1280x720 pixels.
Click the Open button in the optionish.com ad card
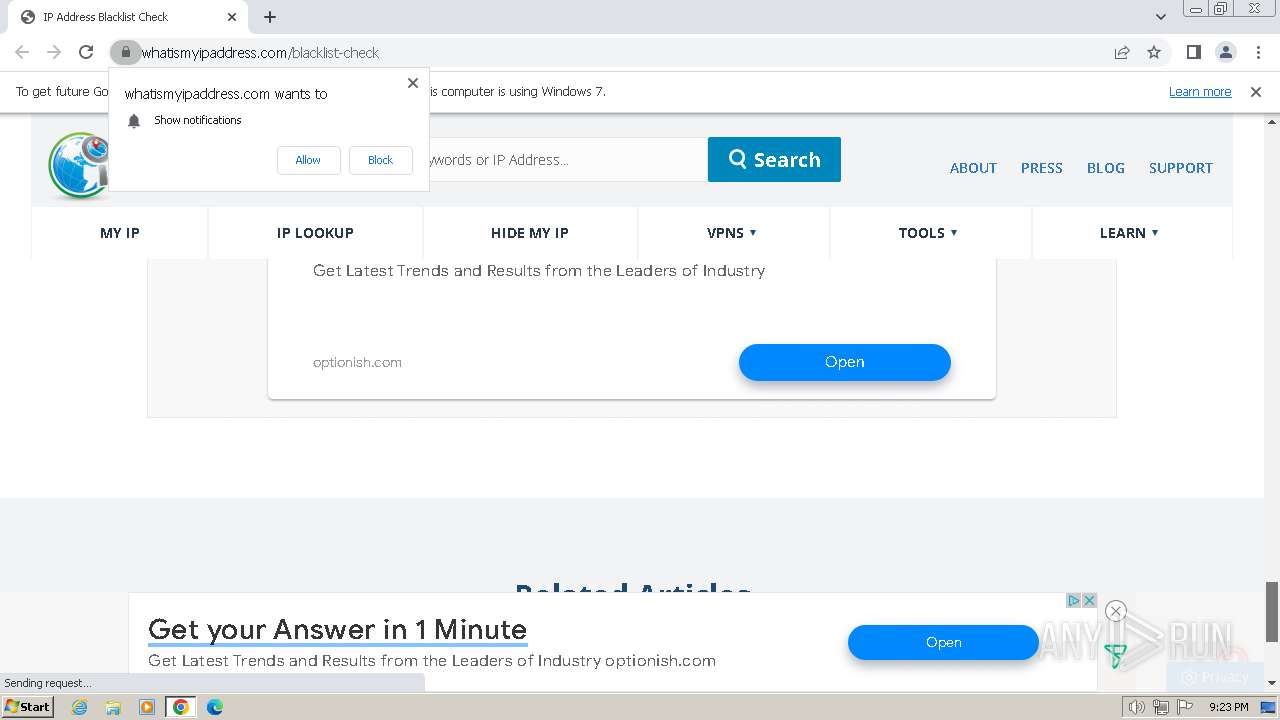(x=845, y=362)
